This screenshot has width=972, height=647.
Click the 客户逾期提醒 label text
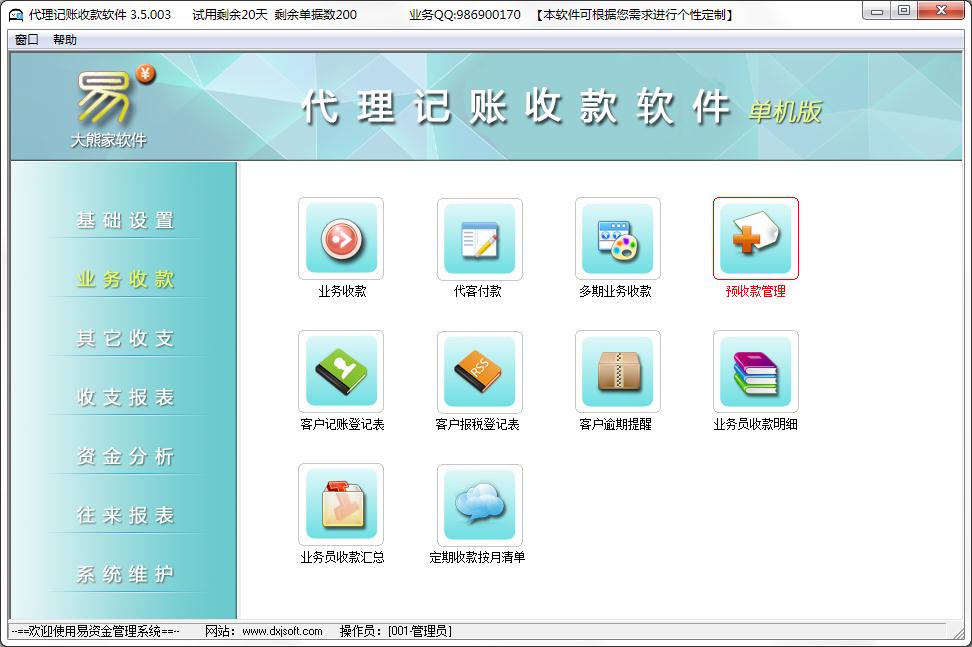pyautogui.click(x=615, y=425)
